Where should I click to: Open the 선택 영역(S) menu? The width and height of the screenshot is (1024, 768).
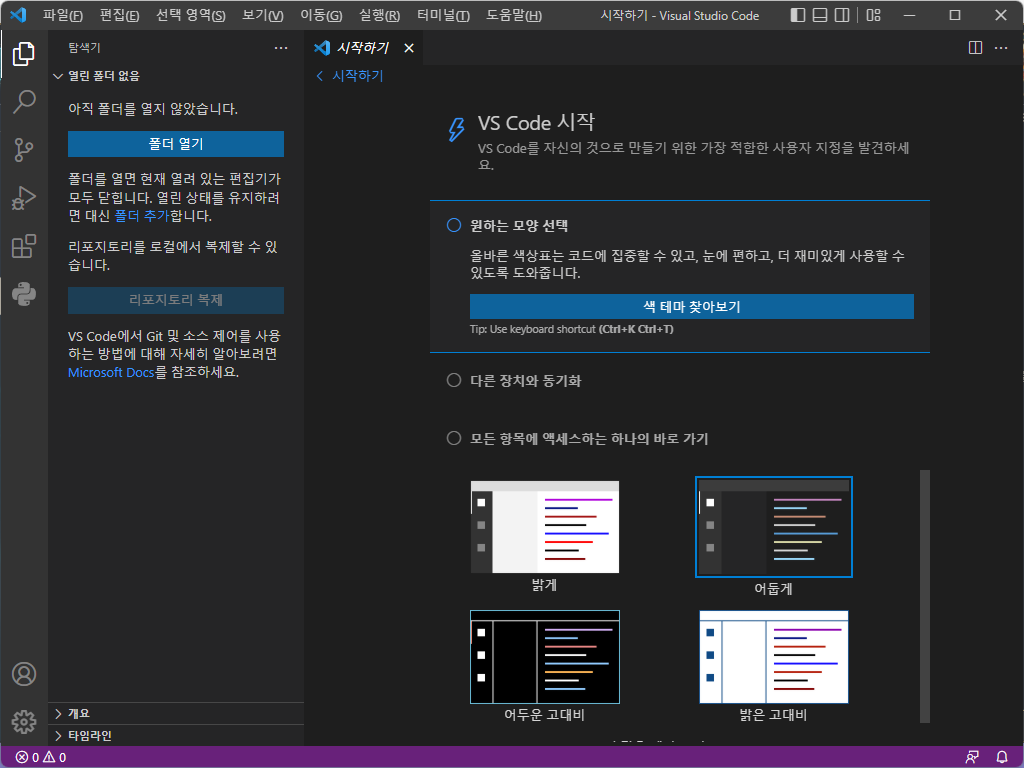point(191,15)
